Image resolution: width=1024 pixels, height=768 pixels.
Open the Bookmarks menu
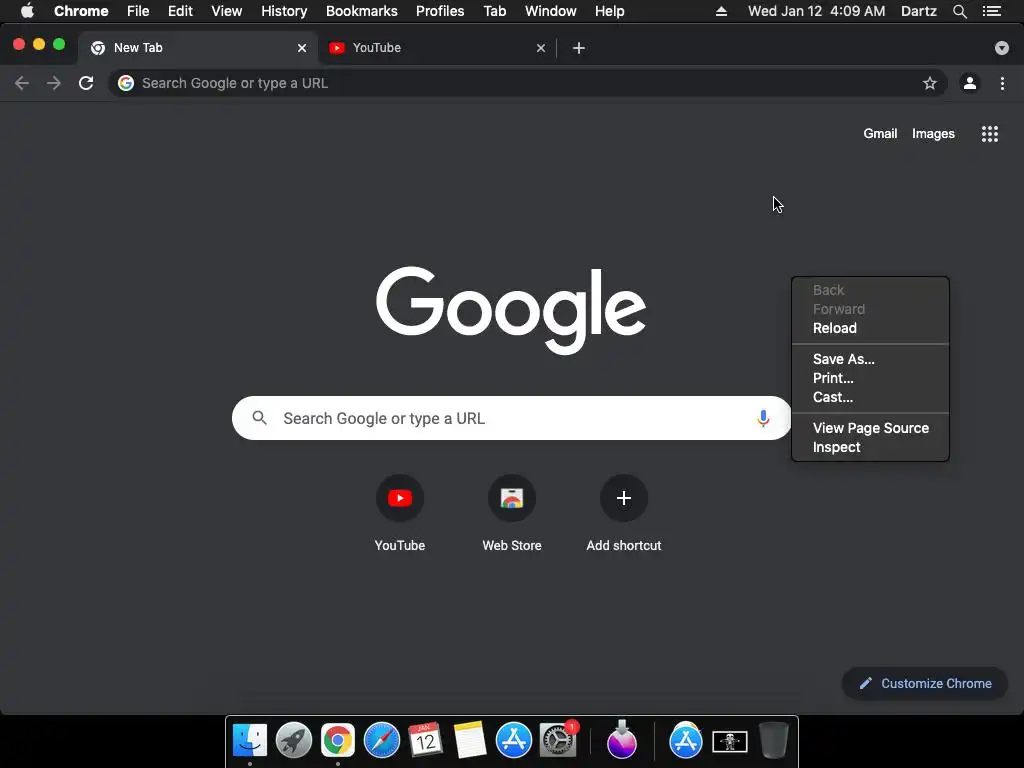[361, 11]
